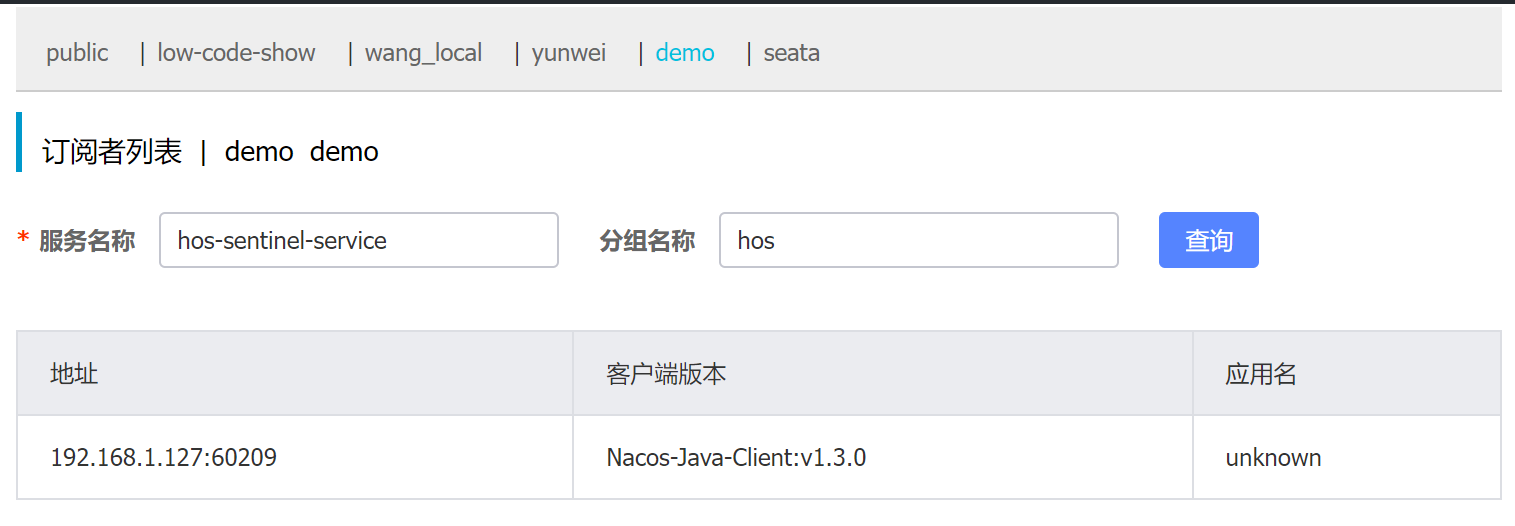Screen dimensions: 1515x526
Task: Click the 客户端版本 column header
Action: pyautogui.click(x=883, y=374)
